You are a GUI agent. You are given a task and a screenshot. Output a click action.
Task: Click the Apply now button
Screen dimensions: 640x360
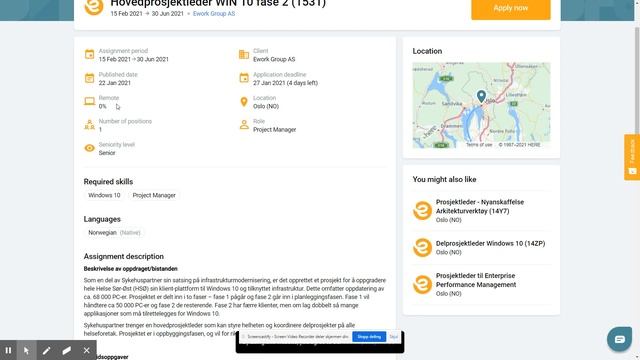click(511, 8)
